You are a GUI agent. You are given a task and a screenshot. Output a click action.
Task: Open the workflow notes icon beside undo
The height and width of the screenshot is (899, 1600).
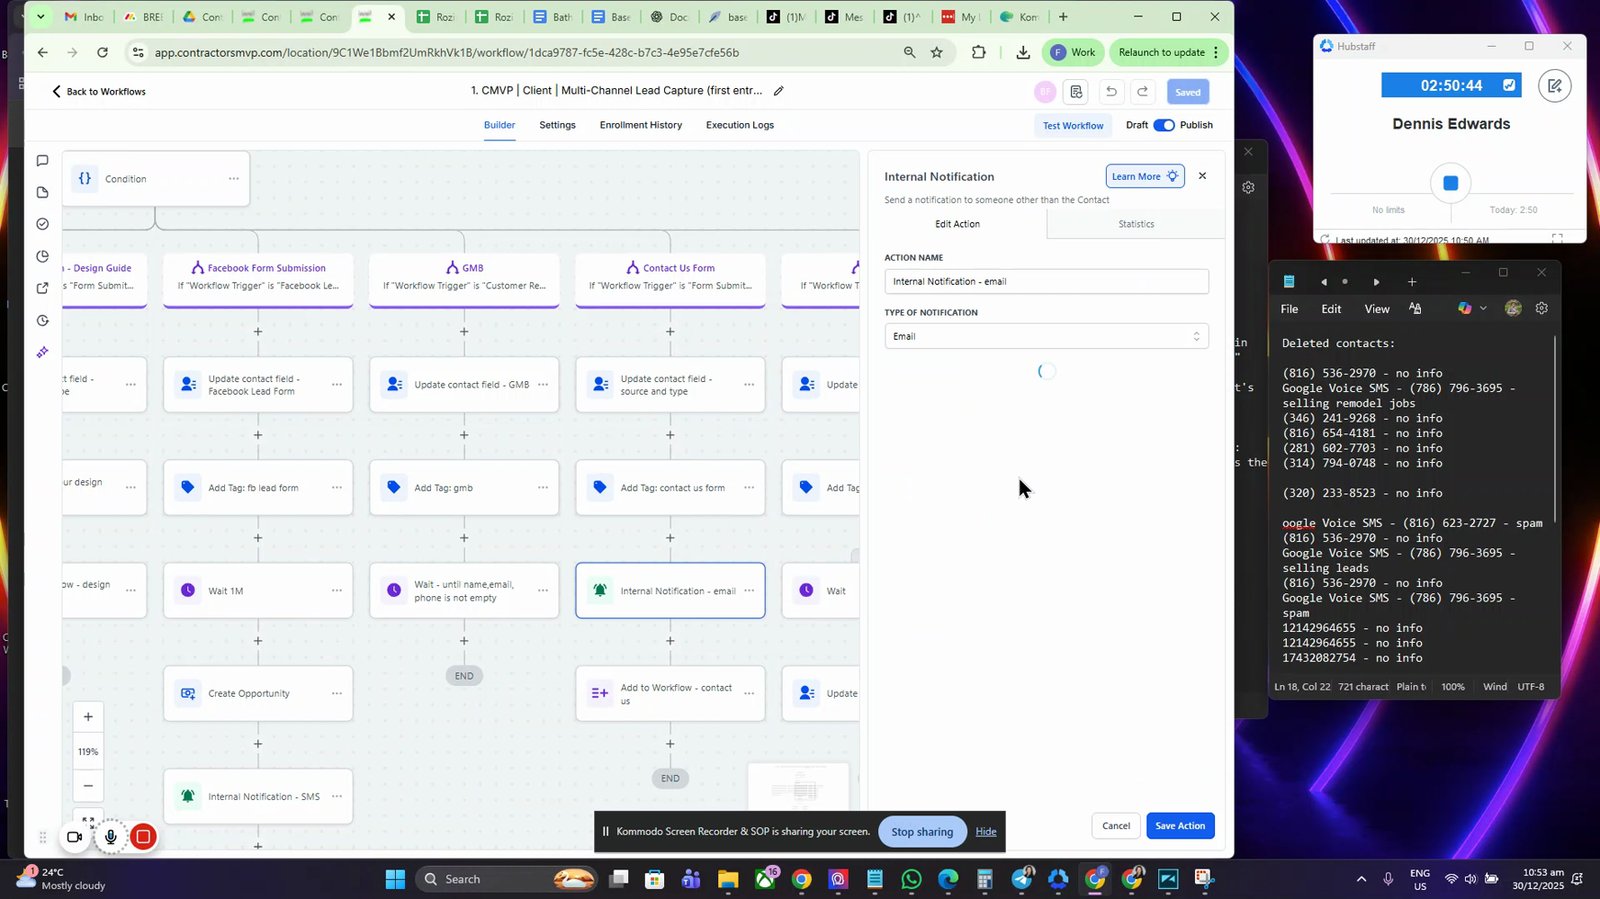(1076, 92)
